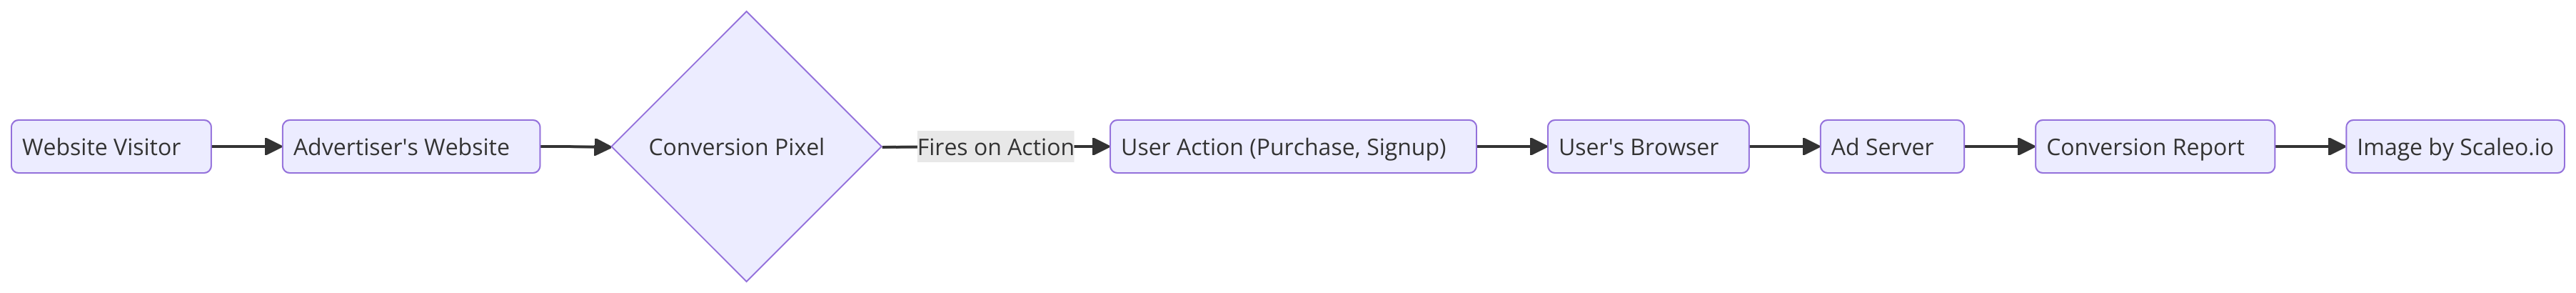2576x293 pixels.
Task: Select the User Action (Purchase, Signup) node
Action: point(1293,147)
